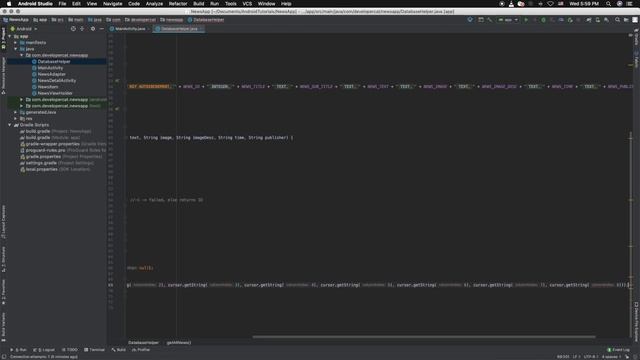Image resolution: width=640 pixels, height=360 pixels.
Task: Toggle the Project side tool window tab
Action: (x=3, y=39)
